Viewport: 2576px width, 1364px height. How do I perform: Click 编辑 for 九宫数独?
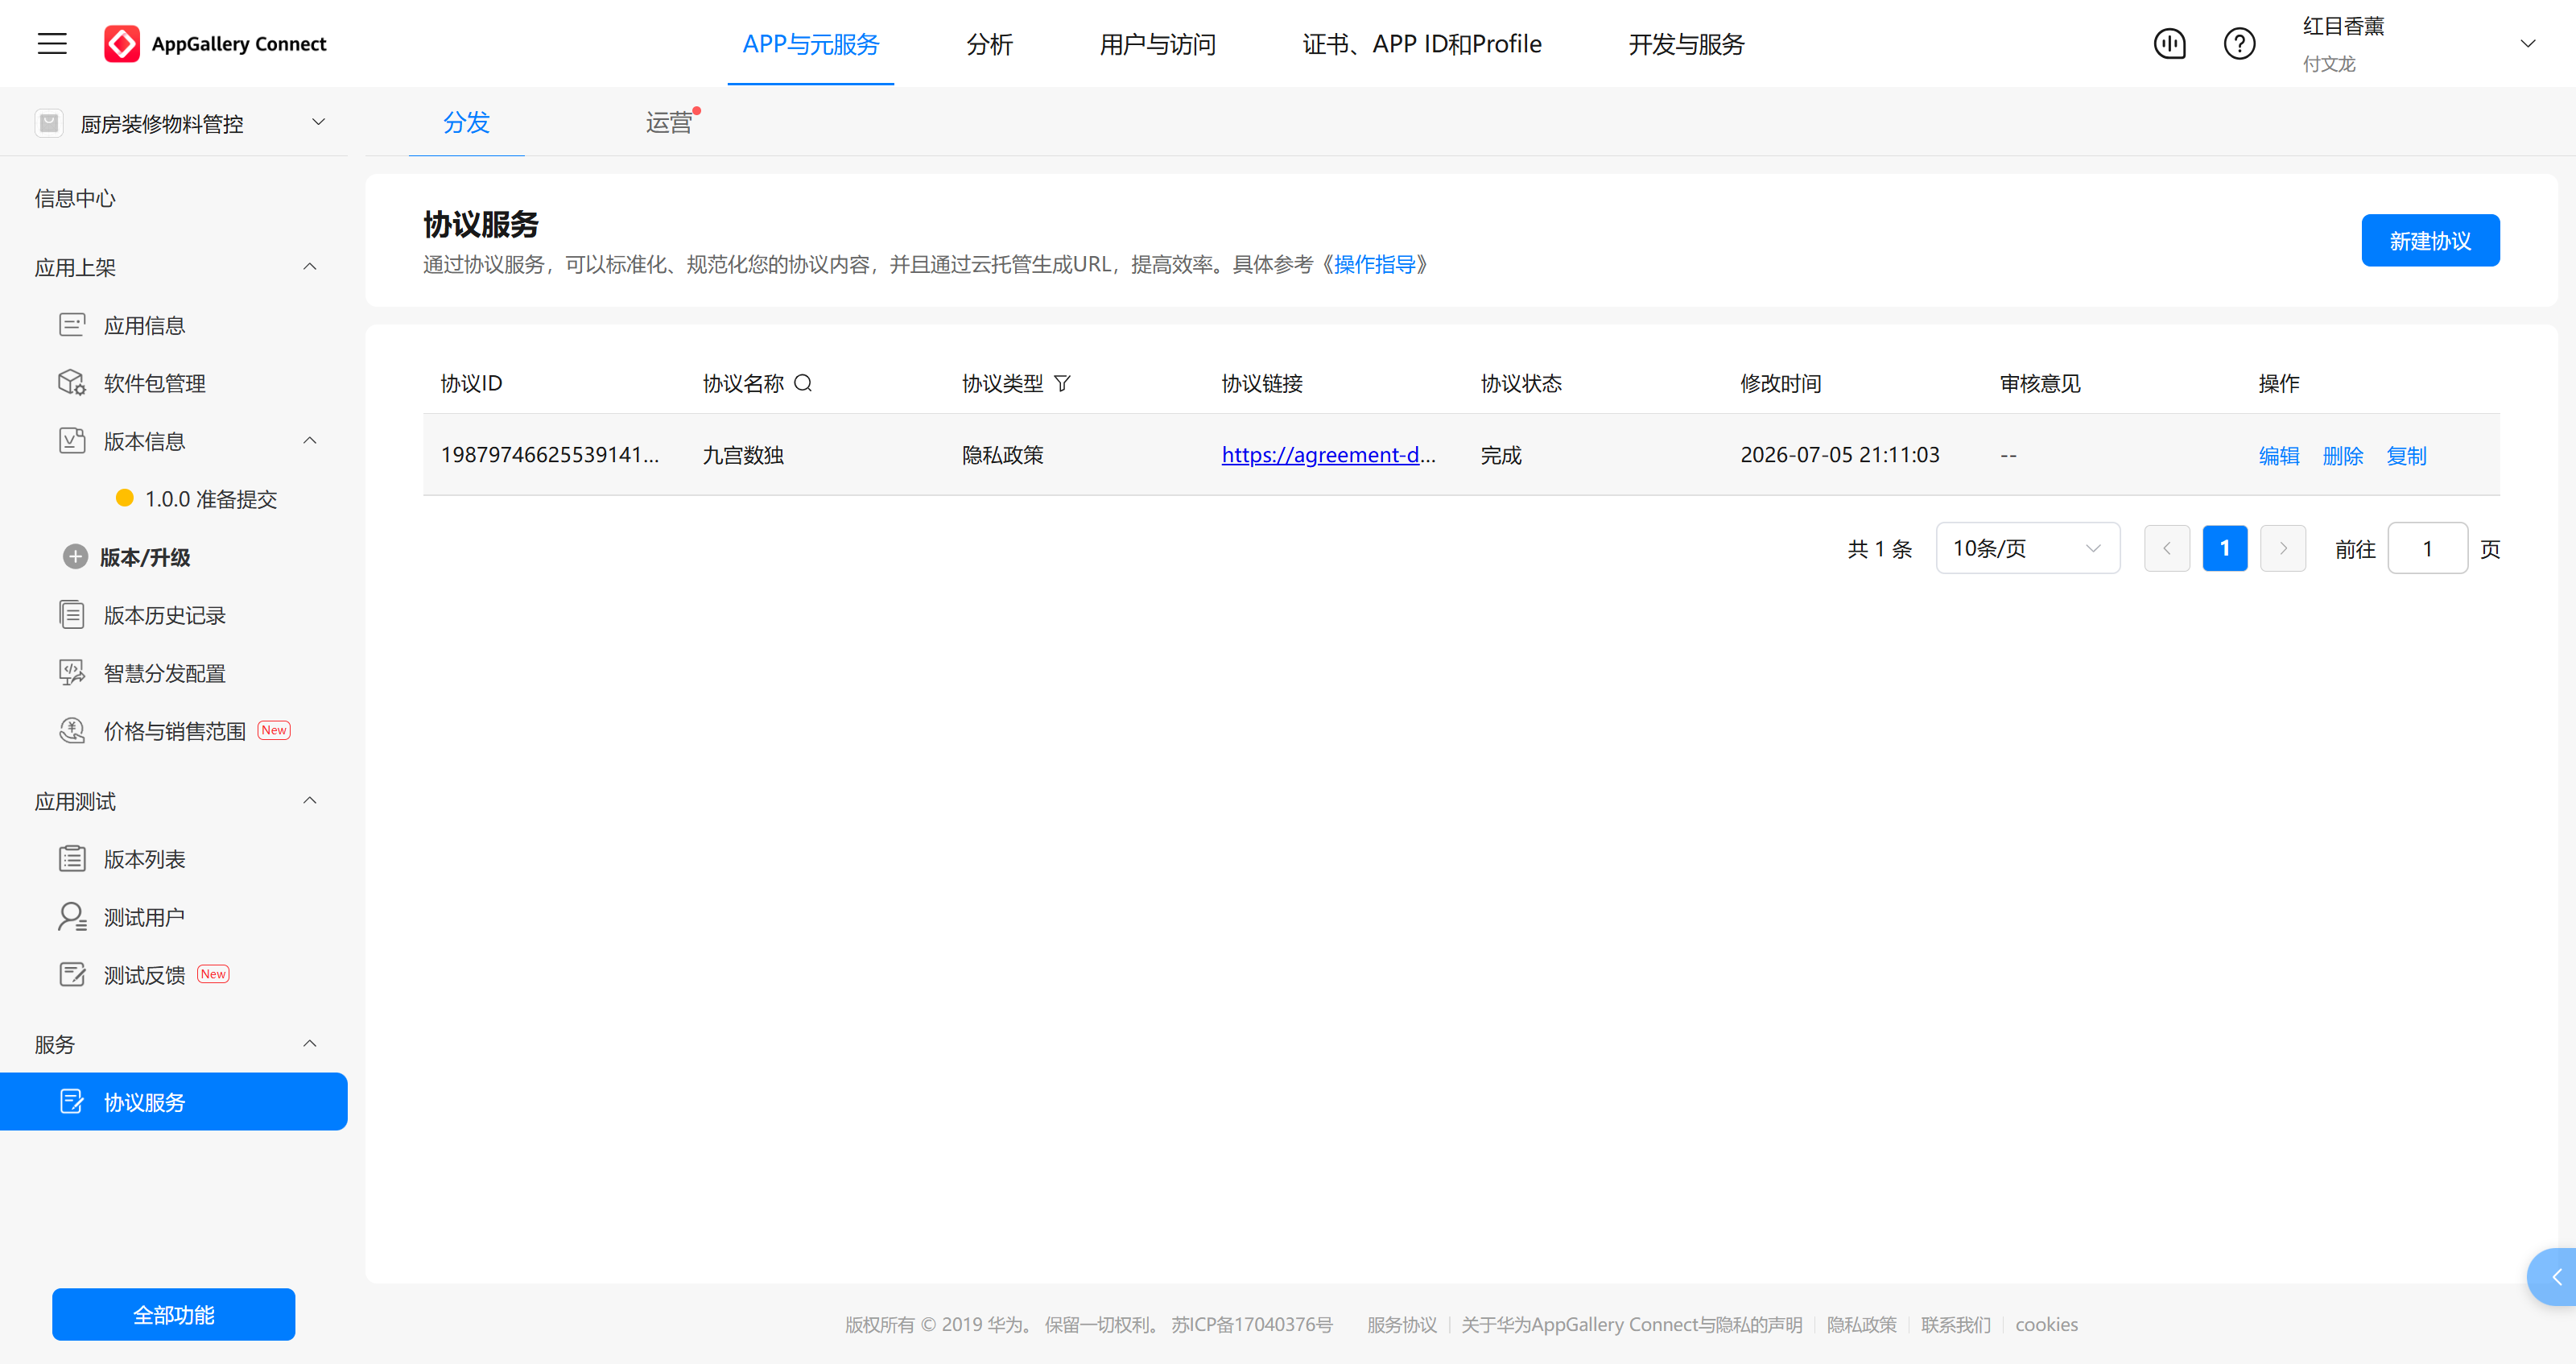click(x=2279, y=456)
